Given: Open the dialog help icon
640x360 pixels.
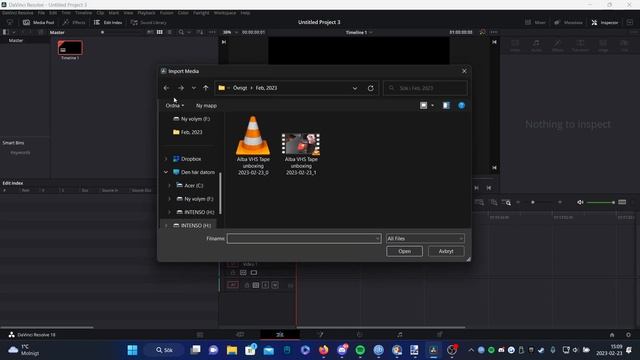Looking at the screenshot, I should pos(461,106).
